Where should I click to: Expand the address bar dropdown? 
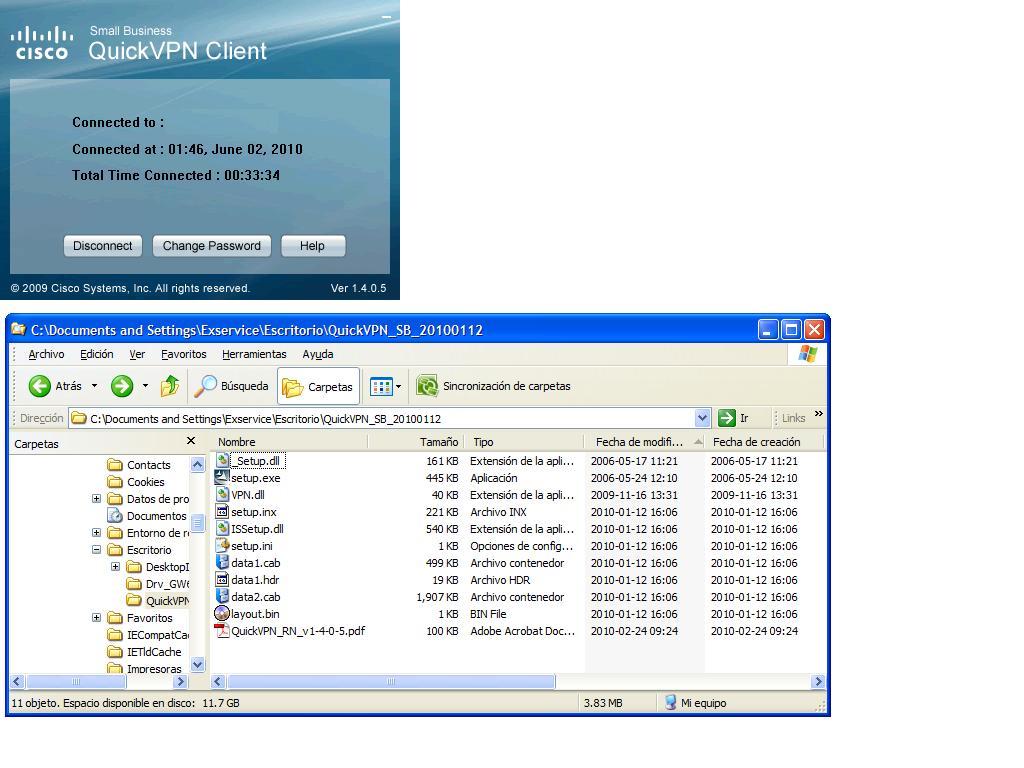(702, 418)
